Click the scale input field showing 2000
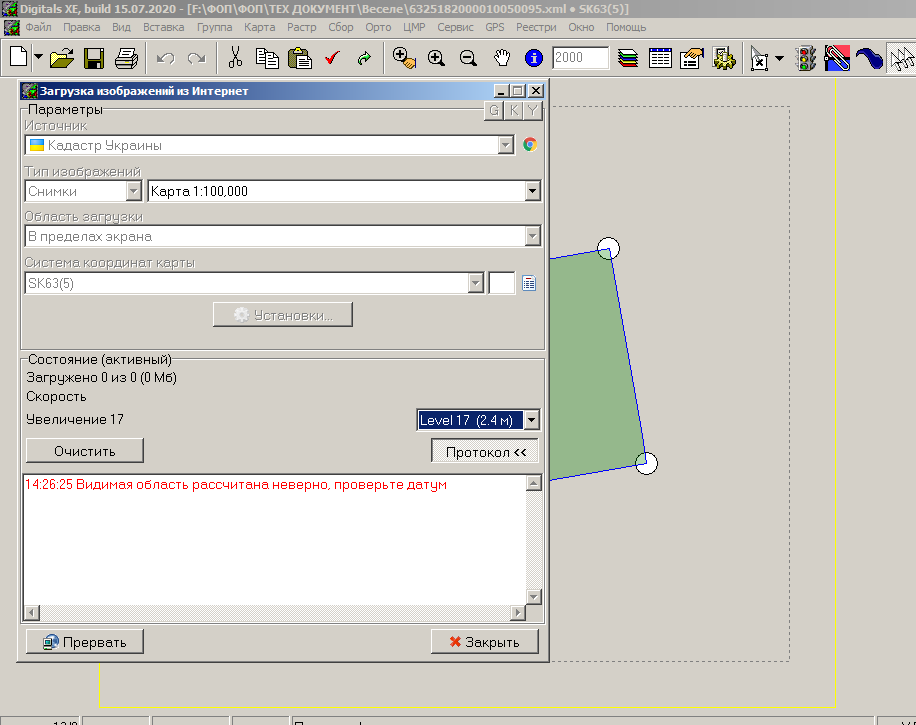The height and width of the screenshot is (725, 916). pyautogui.click(x=580, y=58)
